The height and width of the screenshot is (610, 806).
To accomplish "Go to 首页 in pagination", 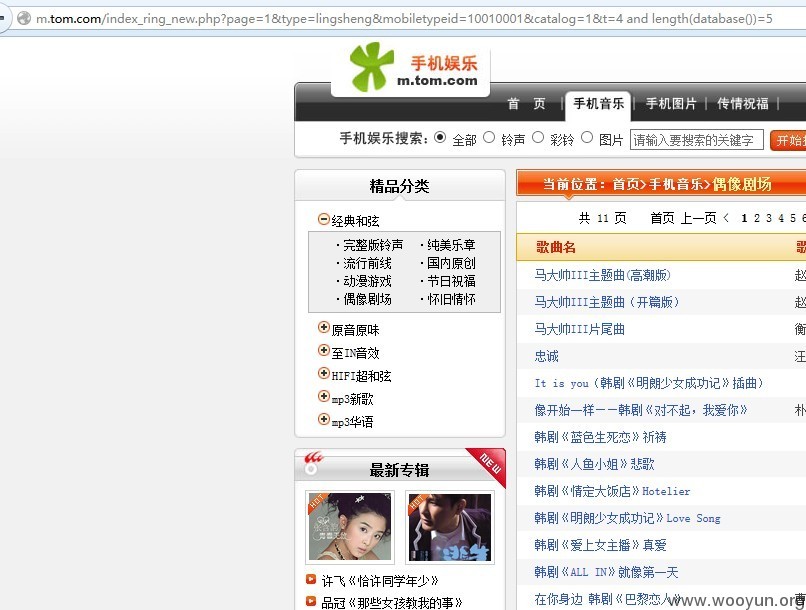I will (662, 218).
